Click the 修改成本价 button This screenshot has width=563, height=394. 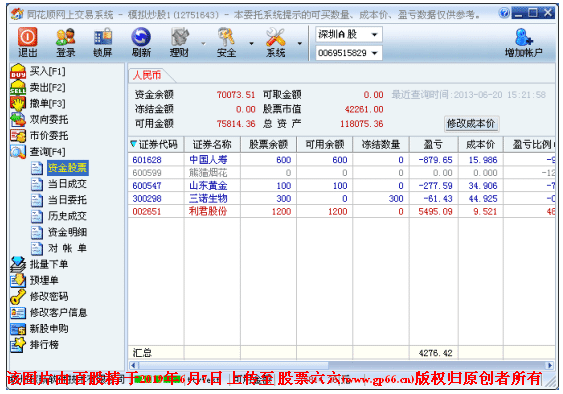(x=471, y=124)
